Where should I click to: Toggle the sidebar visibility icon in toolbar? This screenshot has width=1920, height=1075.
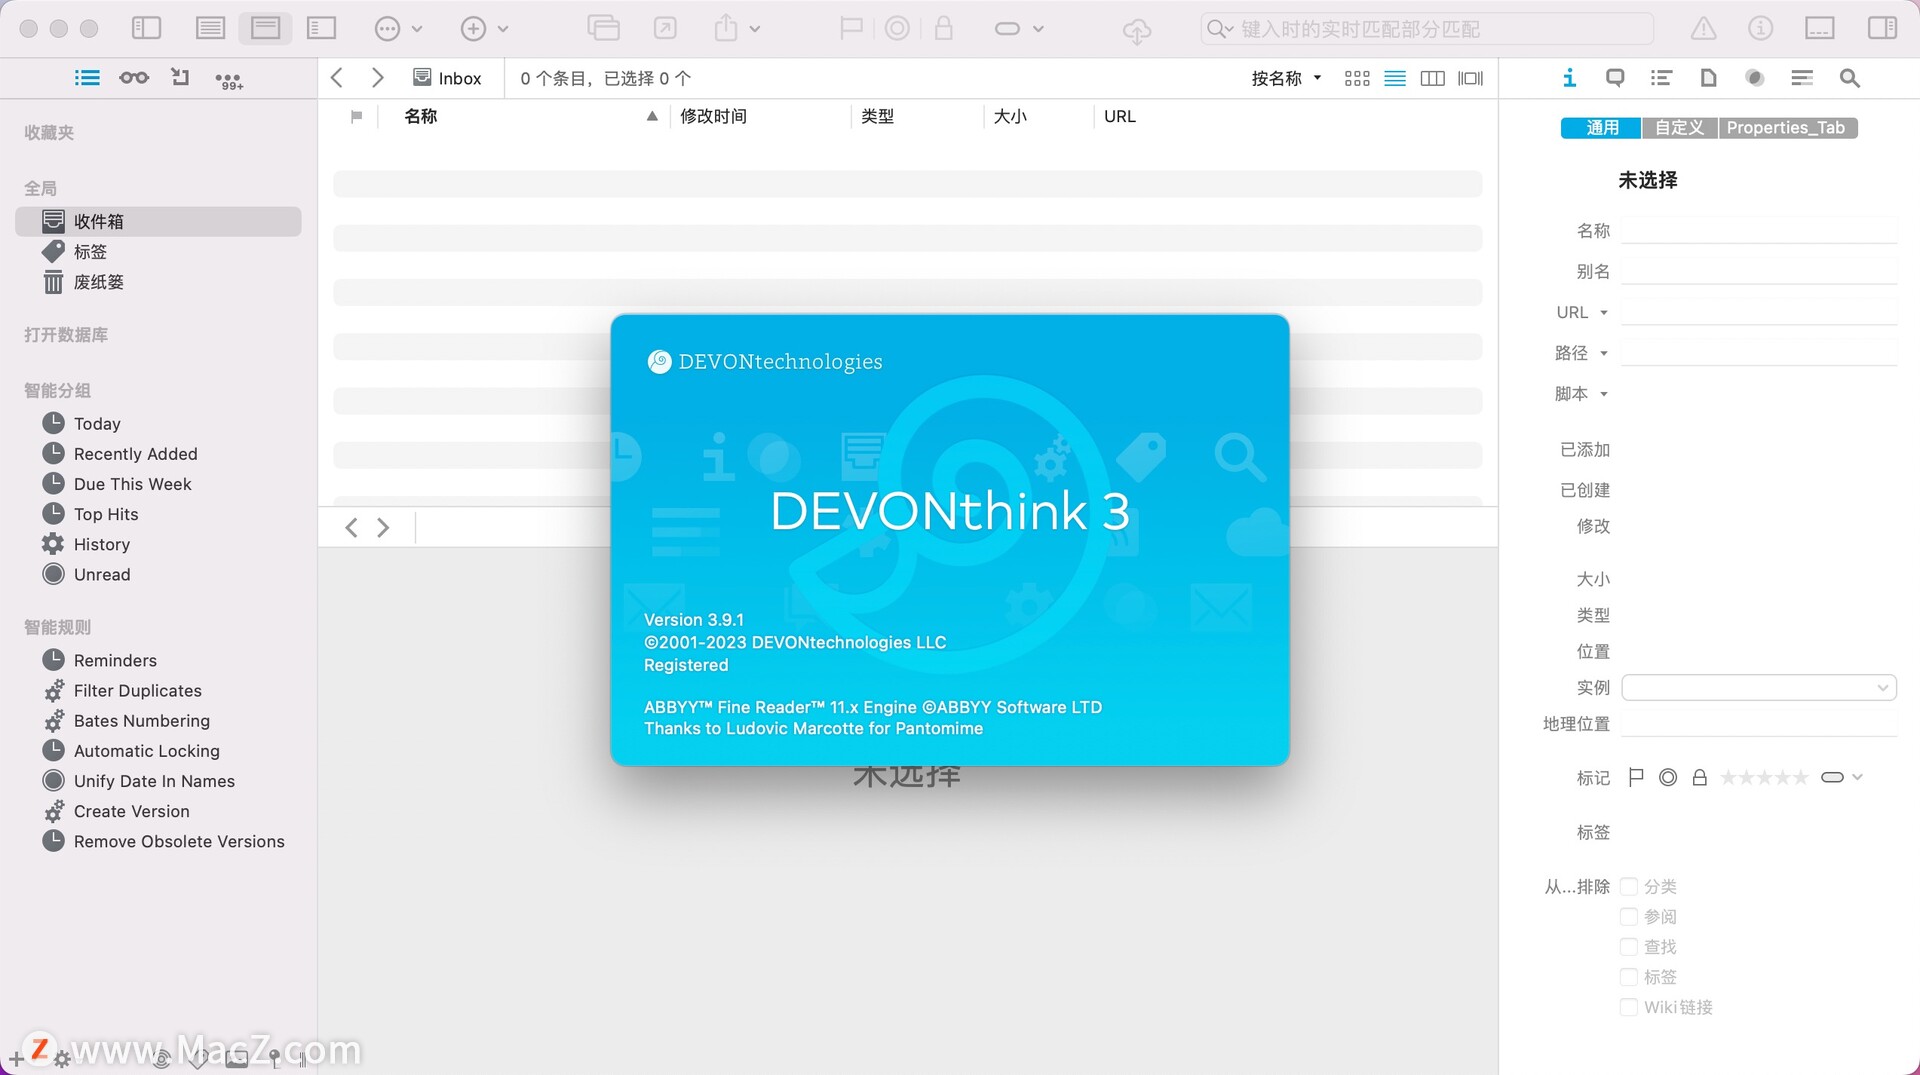147,28
